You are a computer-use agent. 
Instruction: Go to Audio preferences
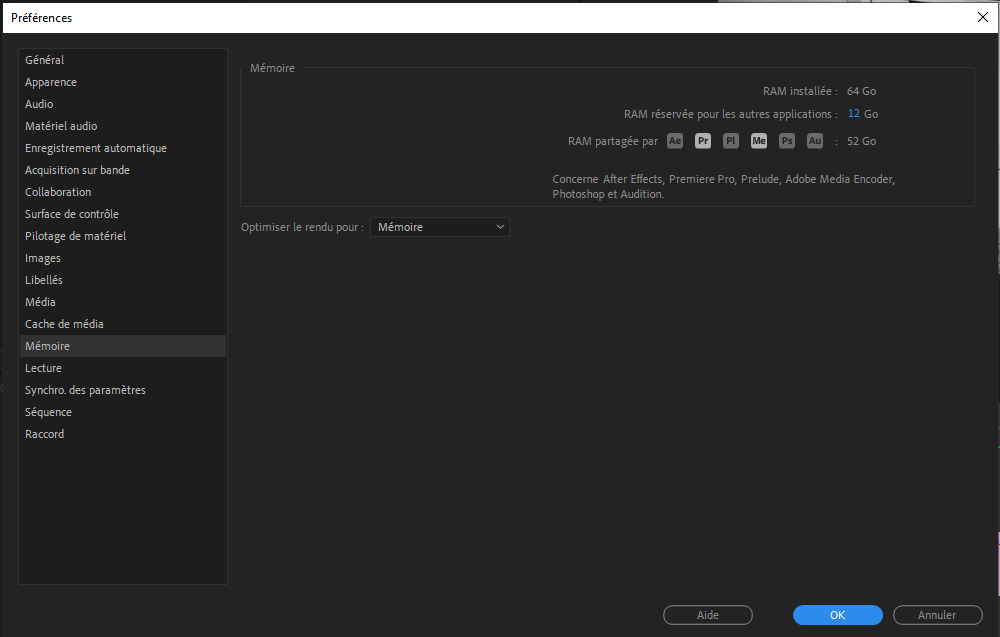tap(40, 104)
